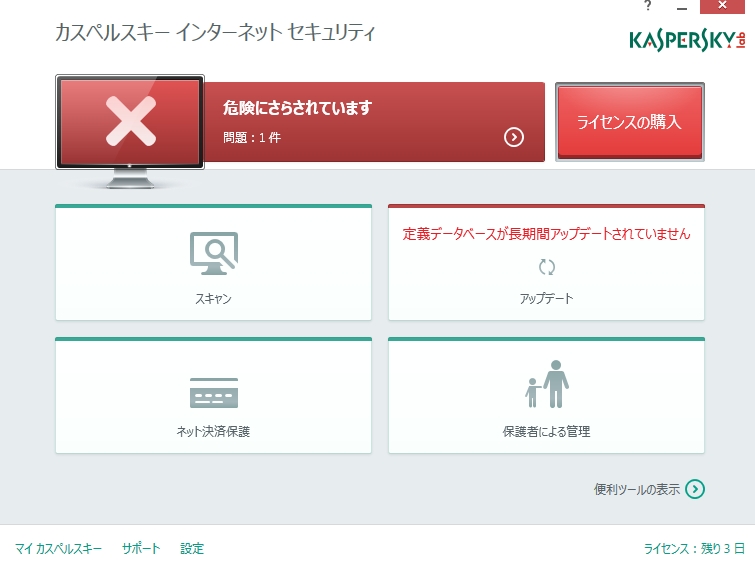Click the スキャン label

coord(213,298)
